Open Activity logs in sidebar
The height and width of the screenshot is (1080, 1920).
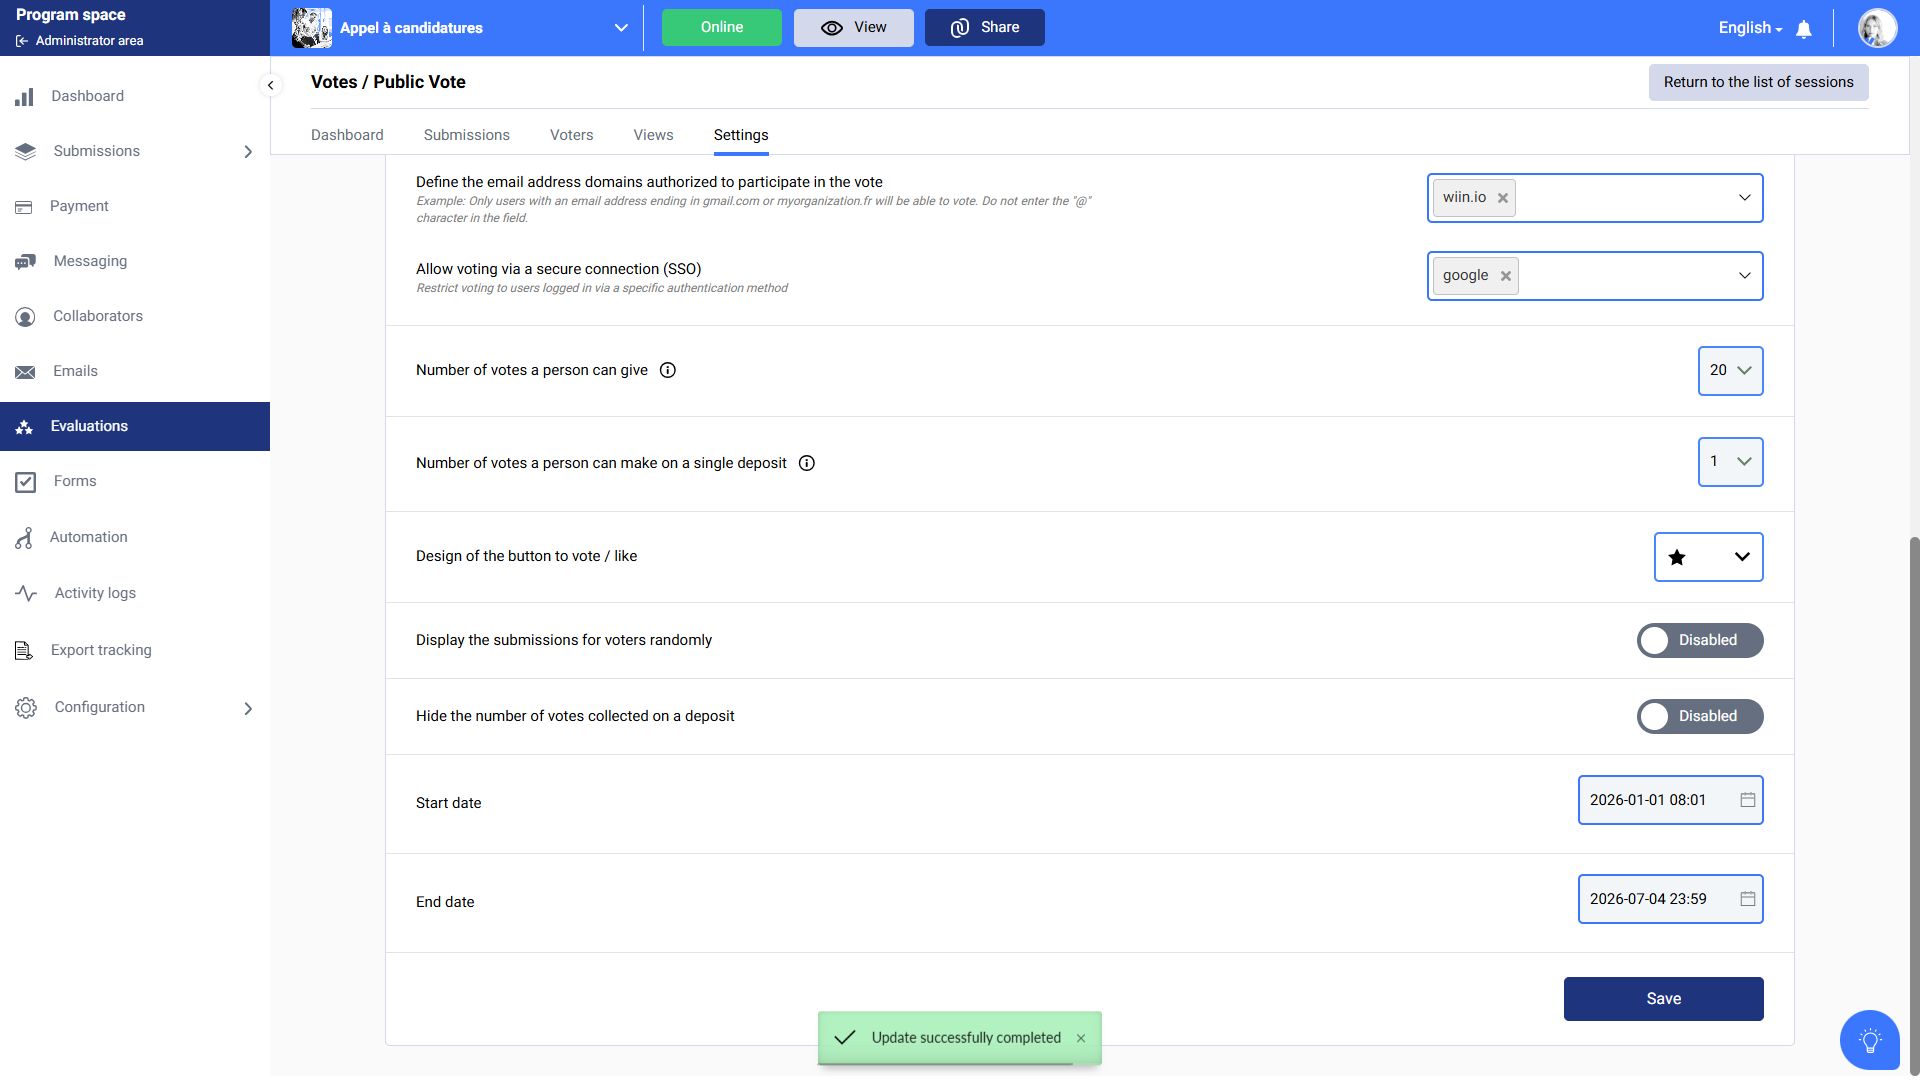[95, 593]
